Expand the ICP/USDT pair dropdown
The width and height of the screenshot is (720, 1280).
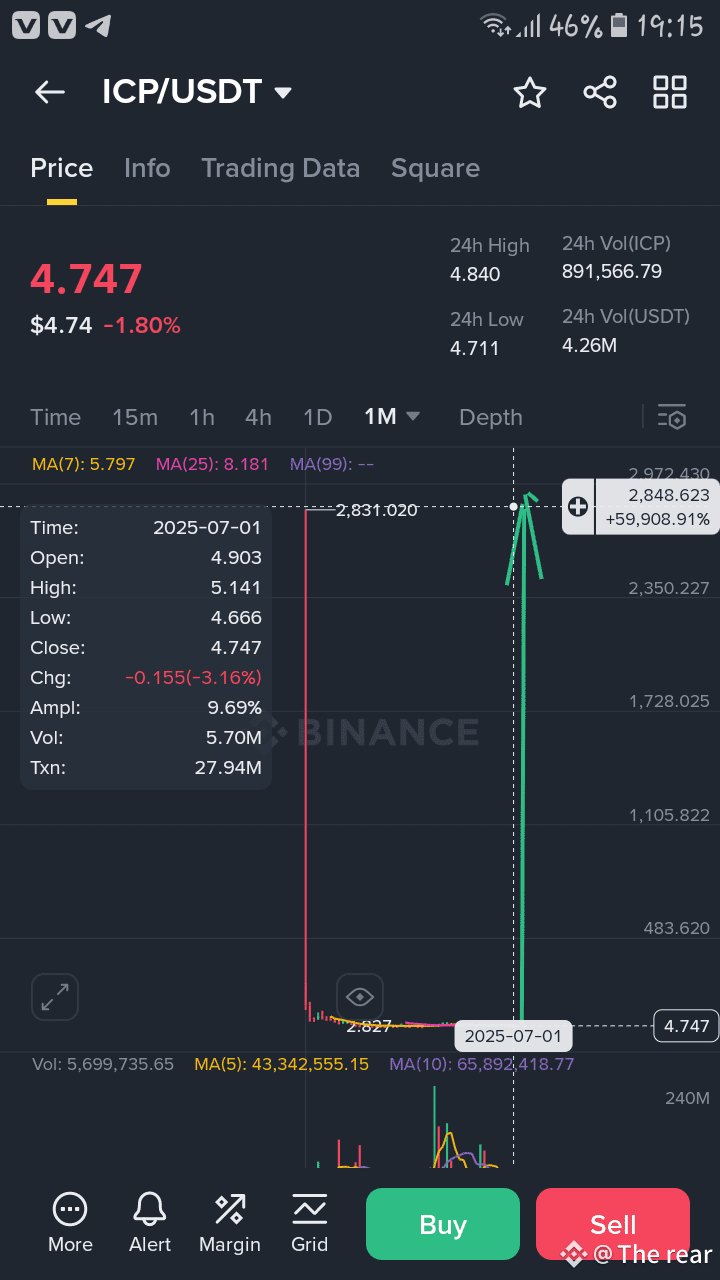(283, 93)
